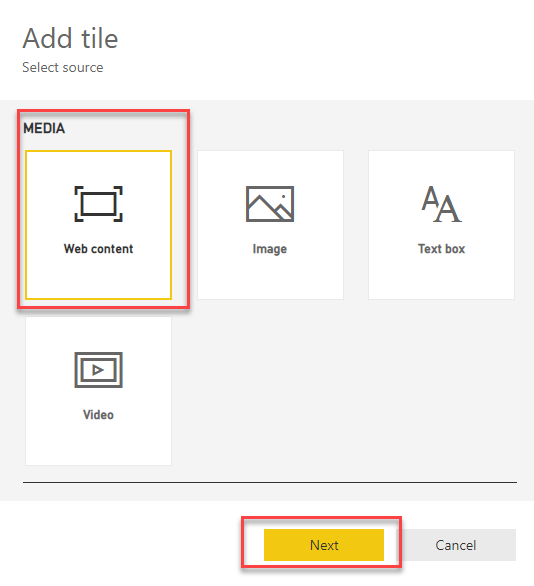The image size is (534, 586).
Task: Select the Image picture icon
Action: [270, 204]
